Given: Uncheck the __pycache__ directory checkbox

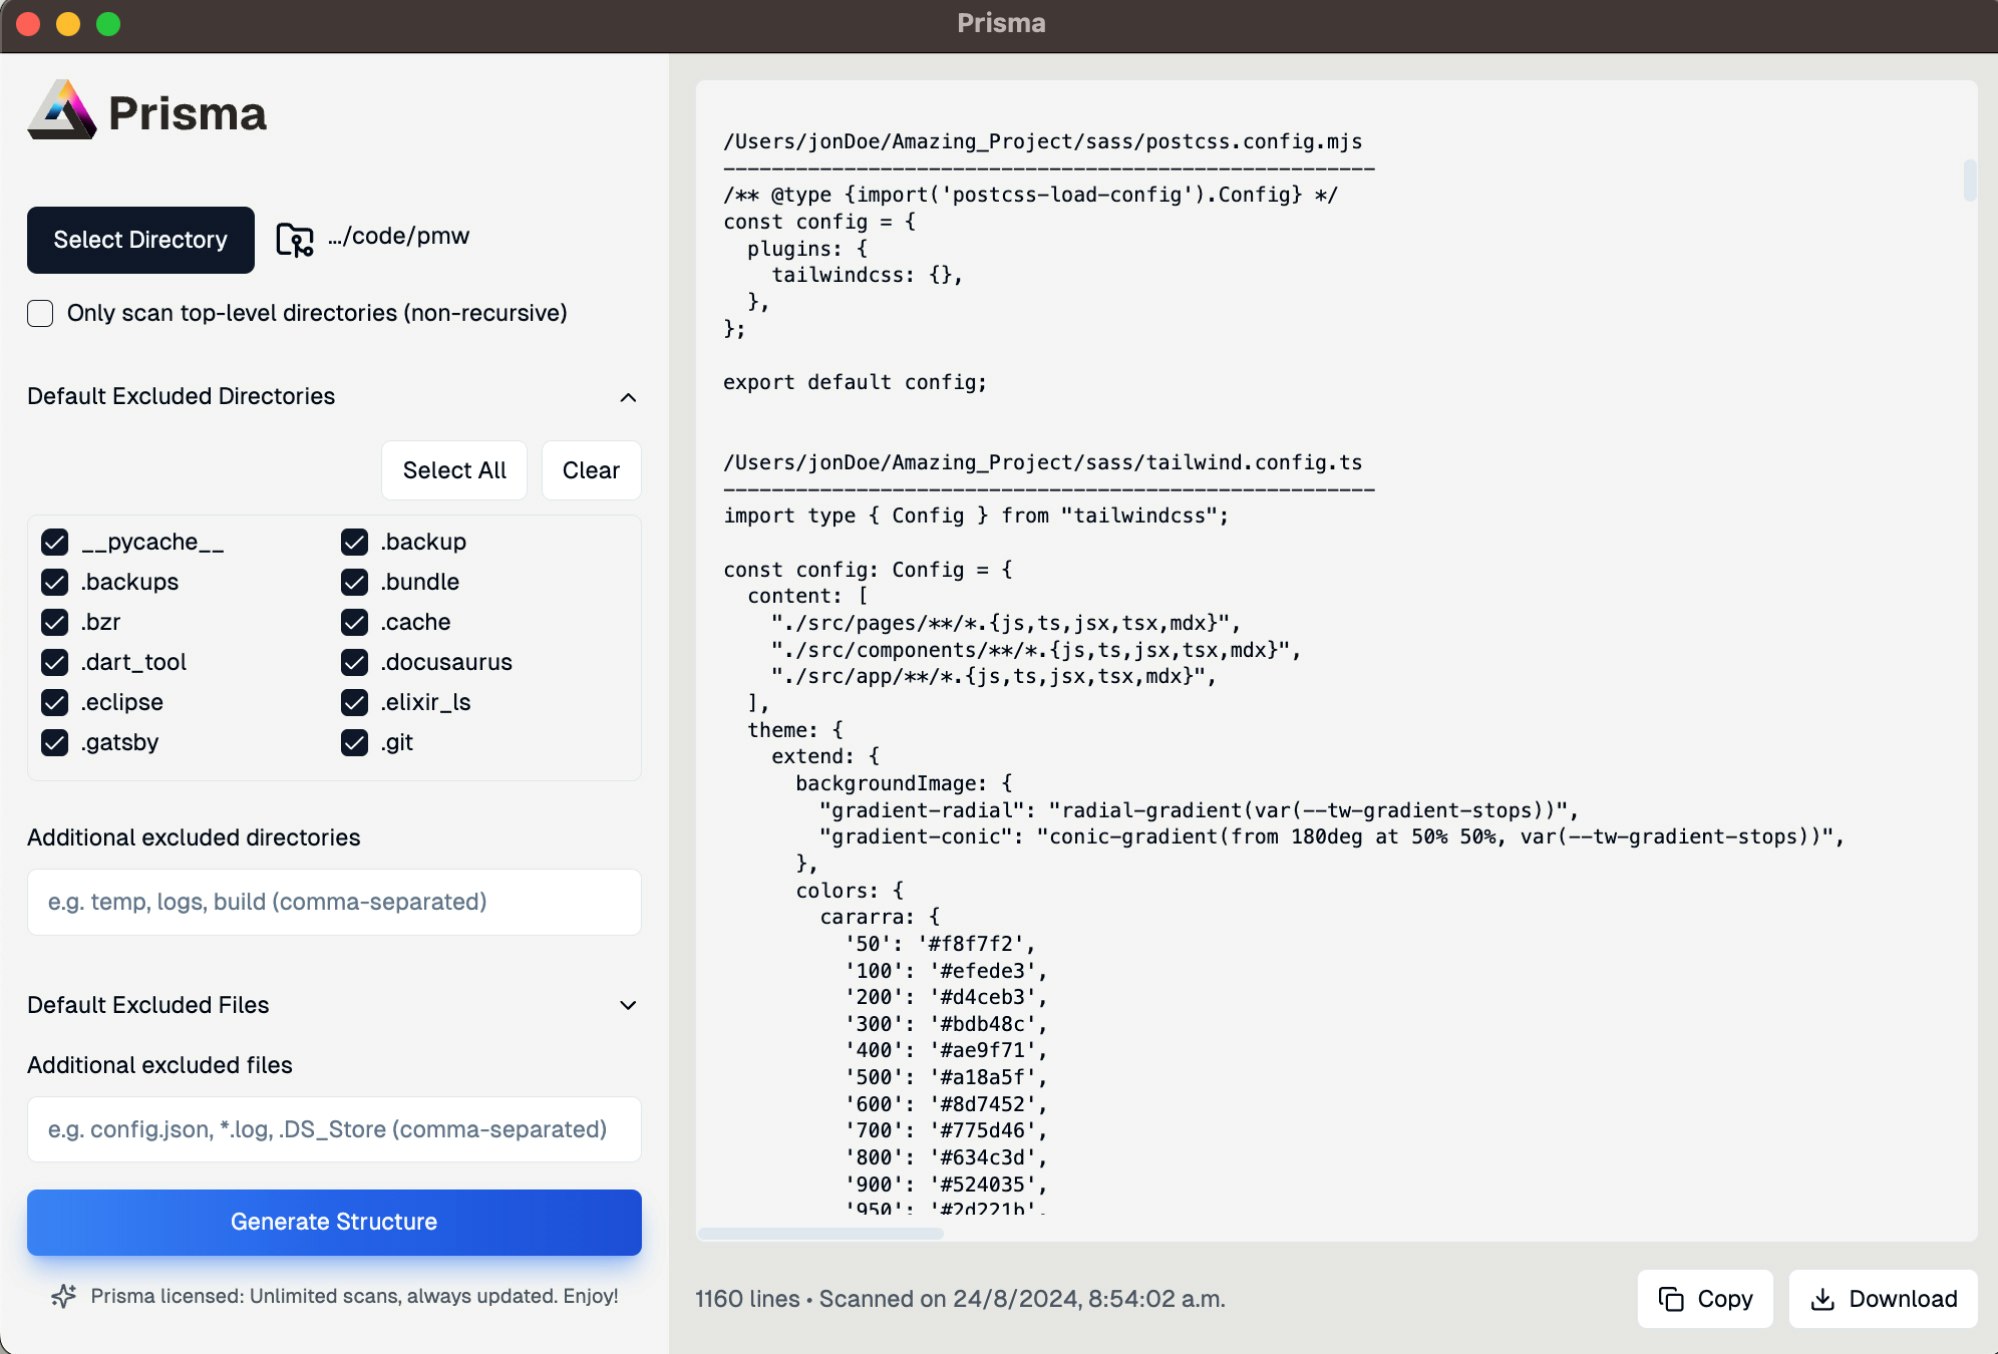Looking at the screenshot, I should [x=55, y=542].
